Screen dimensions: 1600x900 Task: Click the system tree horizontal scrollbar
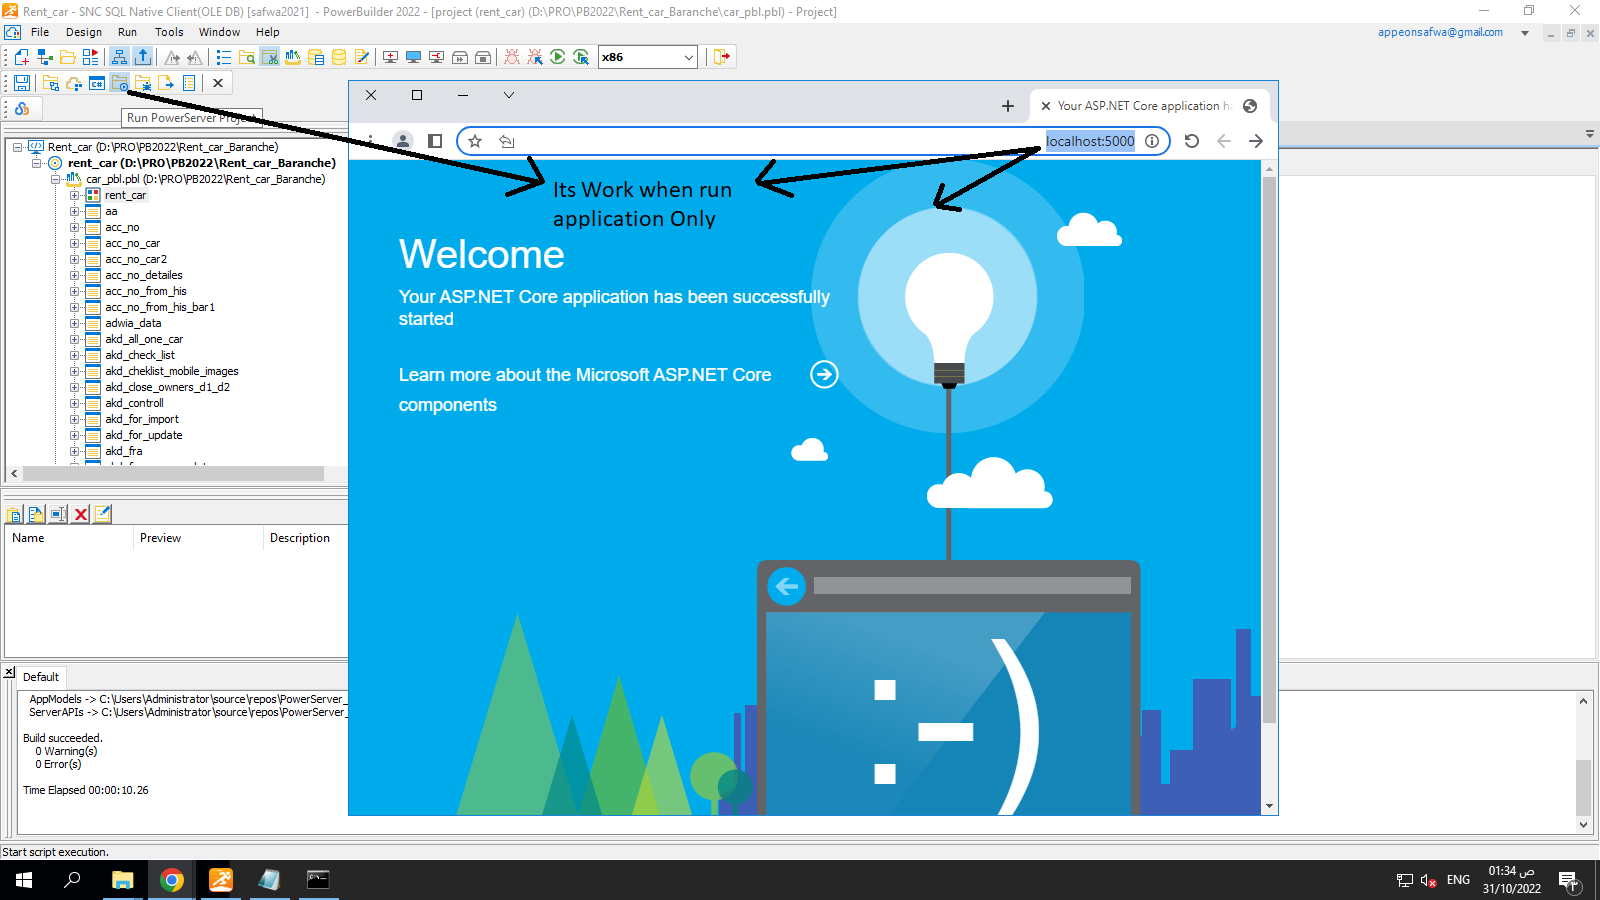point(173,473)
